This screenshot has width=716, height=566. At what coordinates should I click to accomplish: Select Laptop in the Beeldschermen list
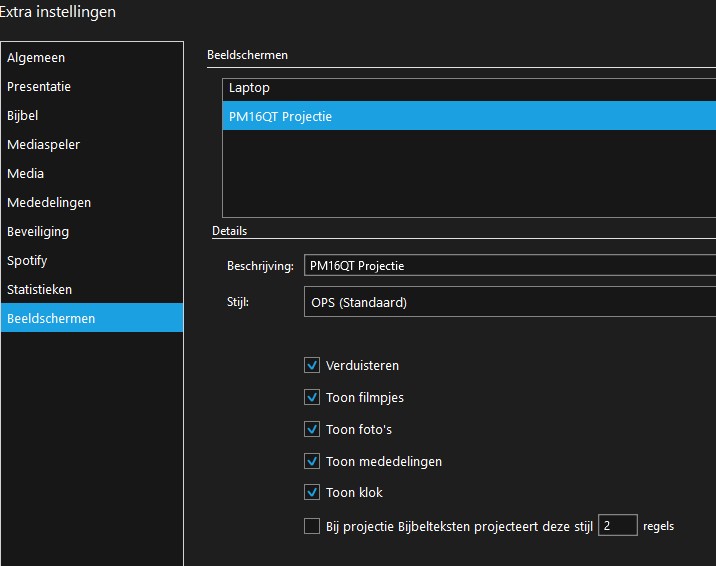pyautogui.click(x=249, y=88)
